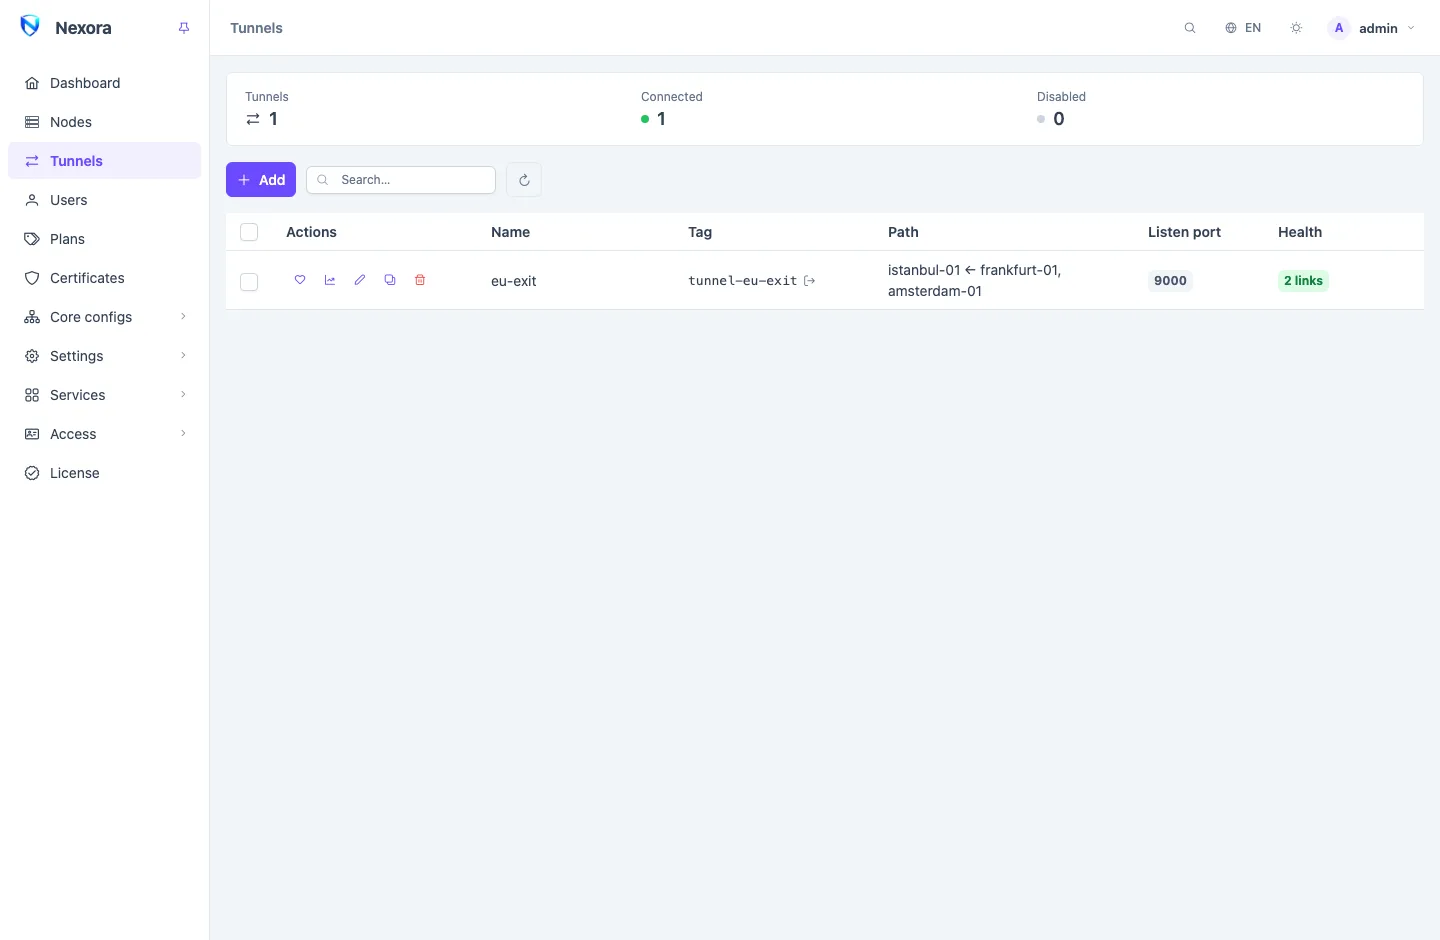Expand the Access submenu
This screenshot has height=940, width=1440.
click(105, 434)
